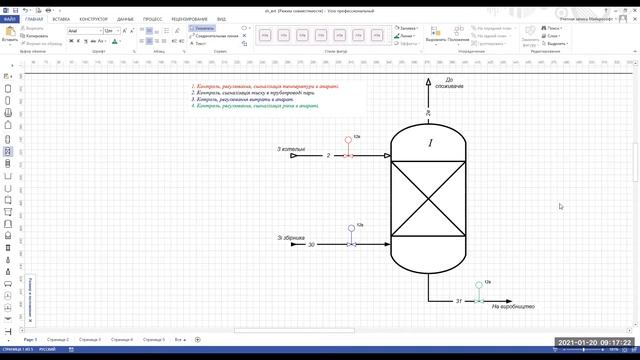Toggle italic formatting
640x360 pixels.
pyautogui.click(x=78, y=41)
